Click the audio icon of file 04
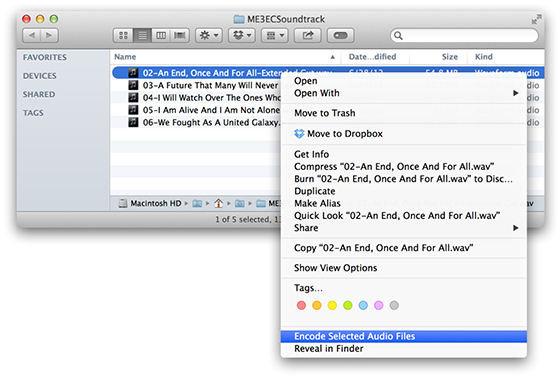560x377 pixels. click(133, 97)
